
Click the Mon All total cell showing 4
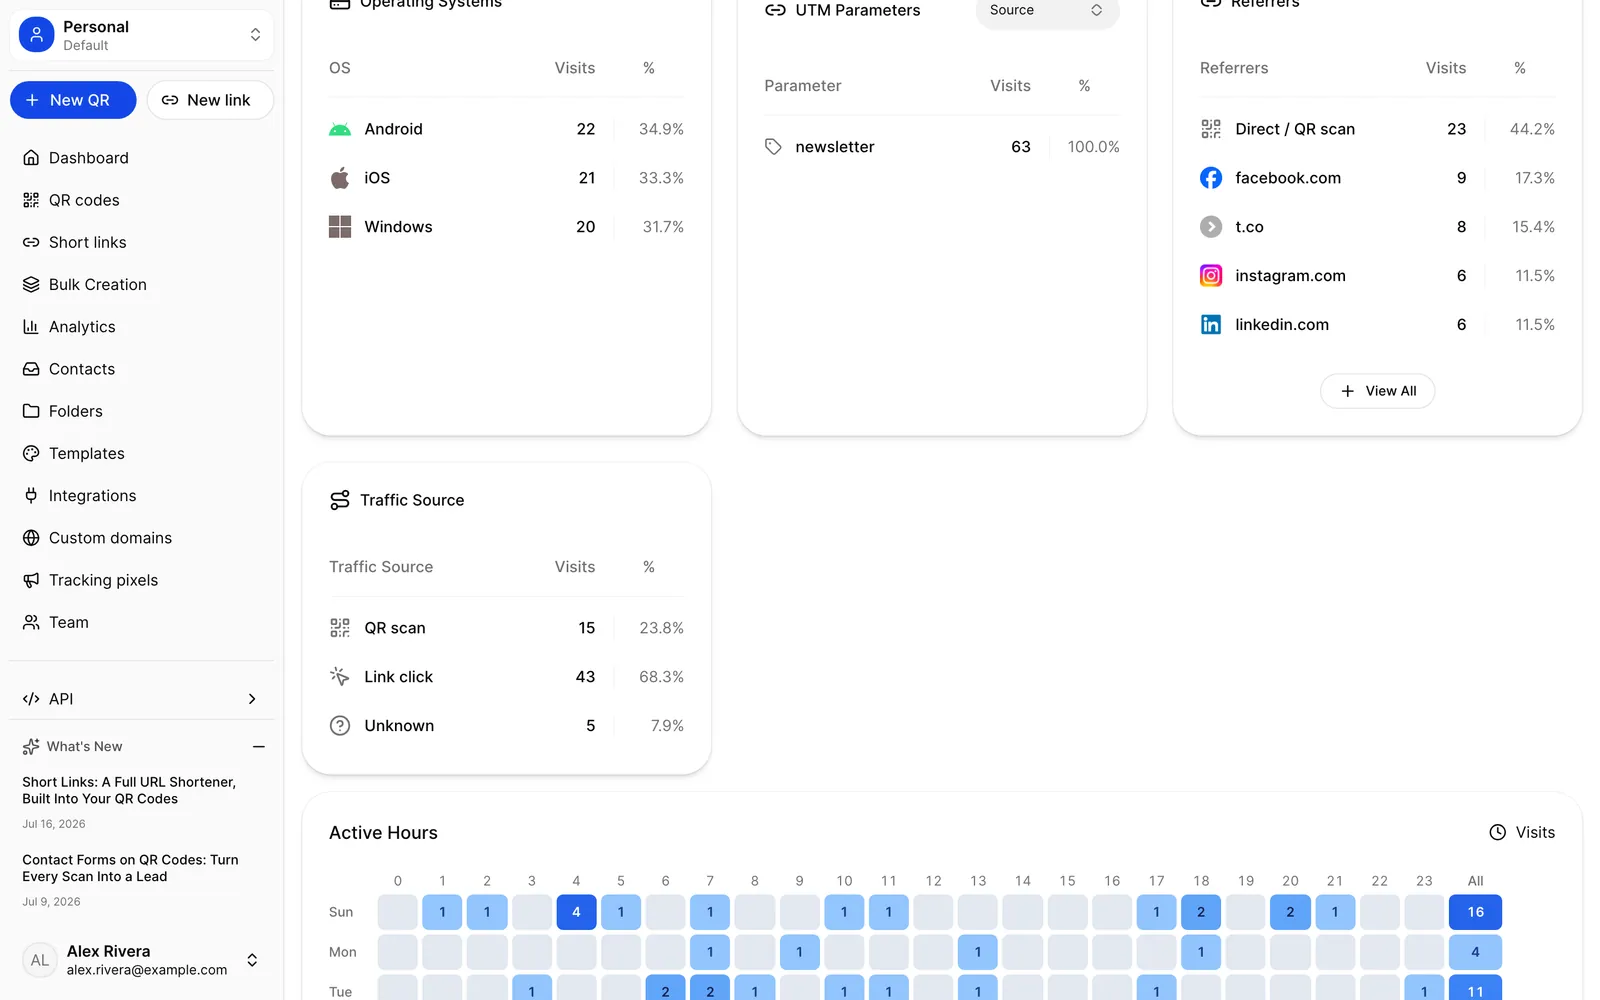(1475, 952)
